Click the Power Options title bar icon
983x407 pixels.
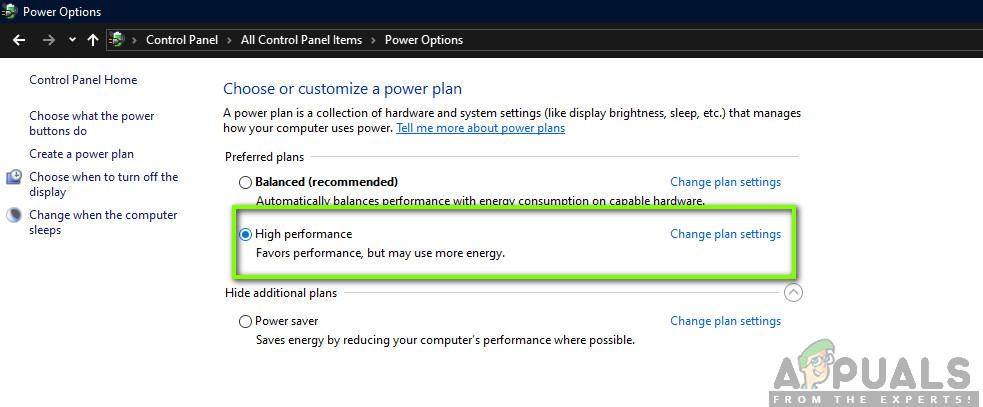10,12
